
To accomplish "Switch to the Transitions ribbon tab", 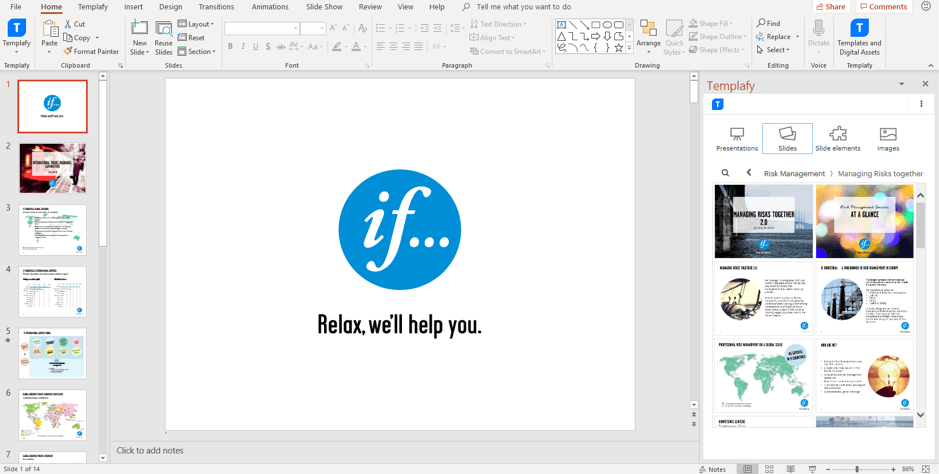I will click(216, 7).
